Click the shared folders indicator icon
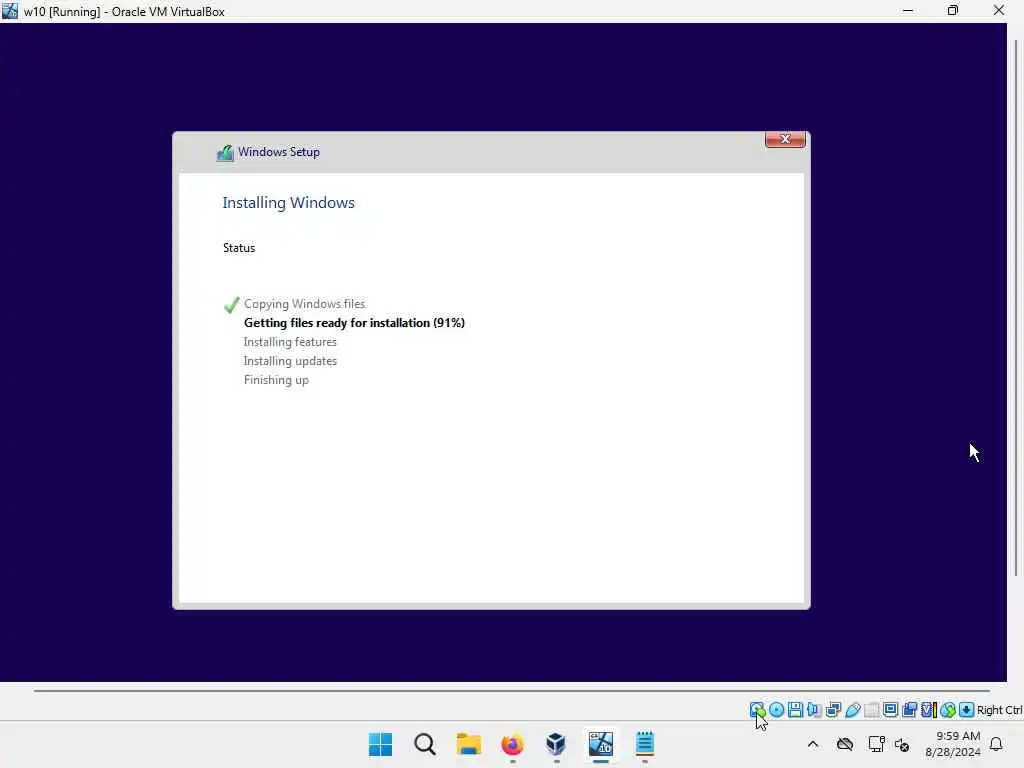This screenshot has width=1024, height=768. click(x=871, y=710)
